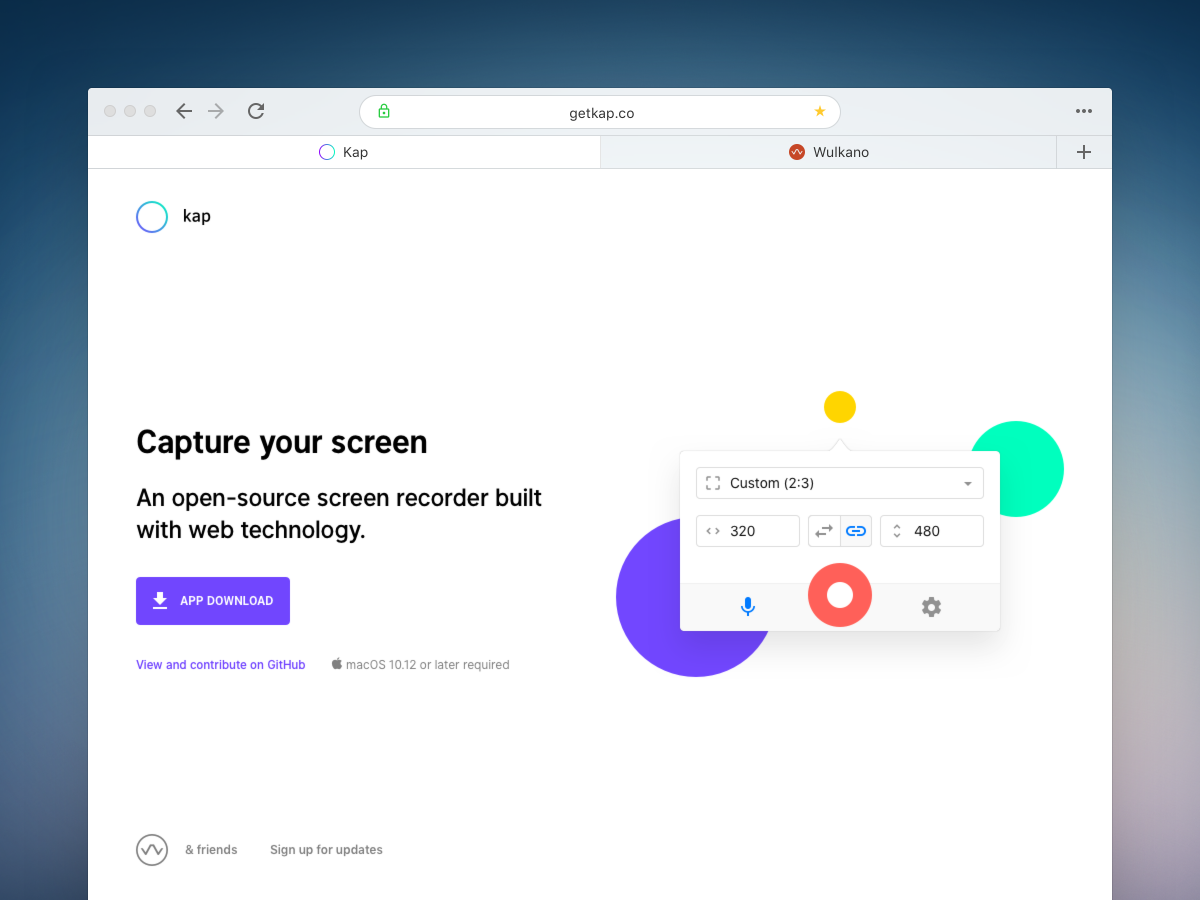Open View and contribute on GitHub link
The height and width of the screenshot is (900, 1200).
click(x=221, y=665)
